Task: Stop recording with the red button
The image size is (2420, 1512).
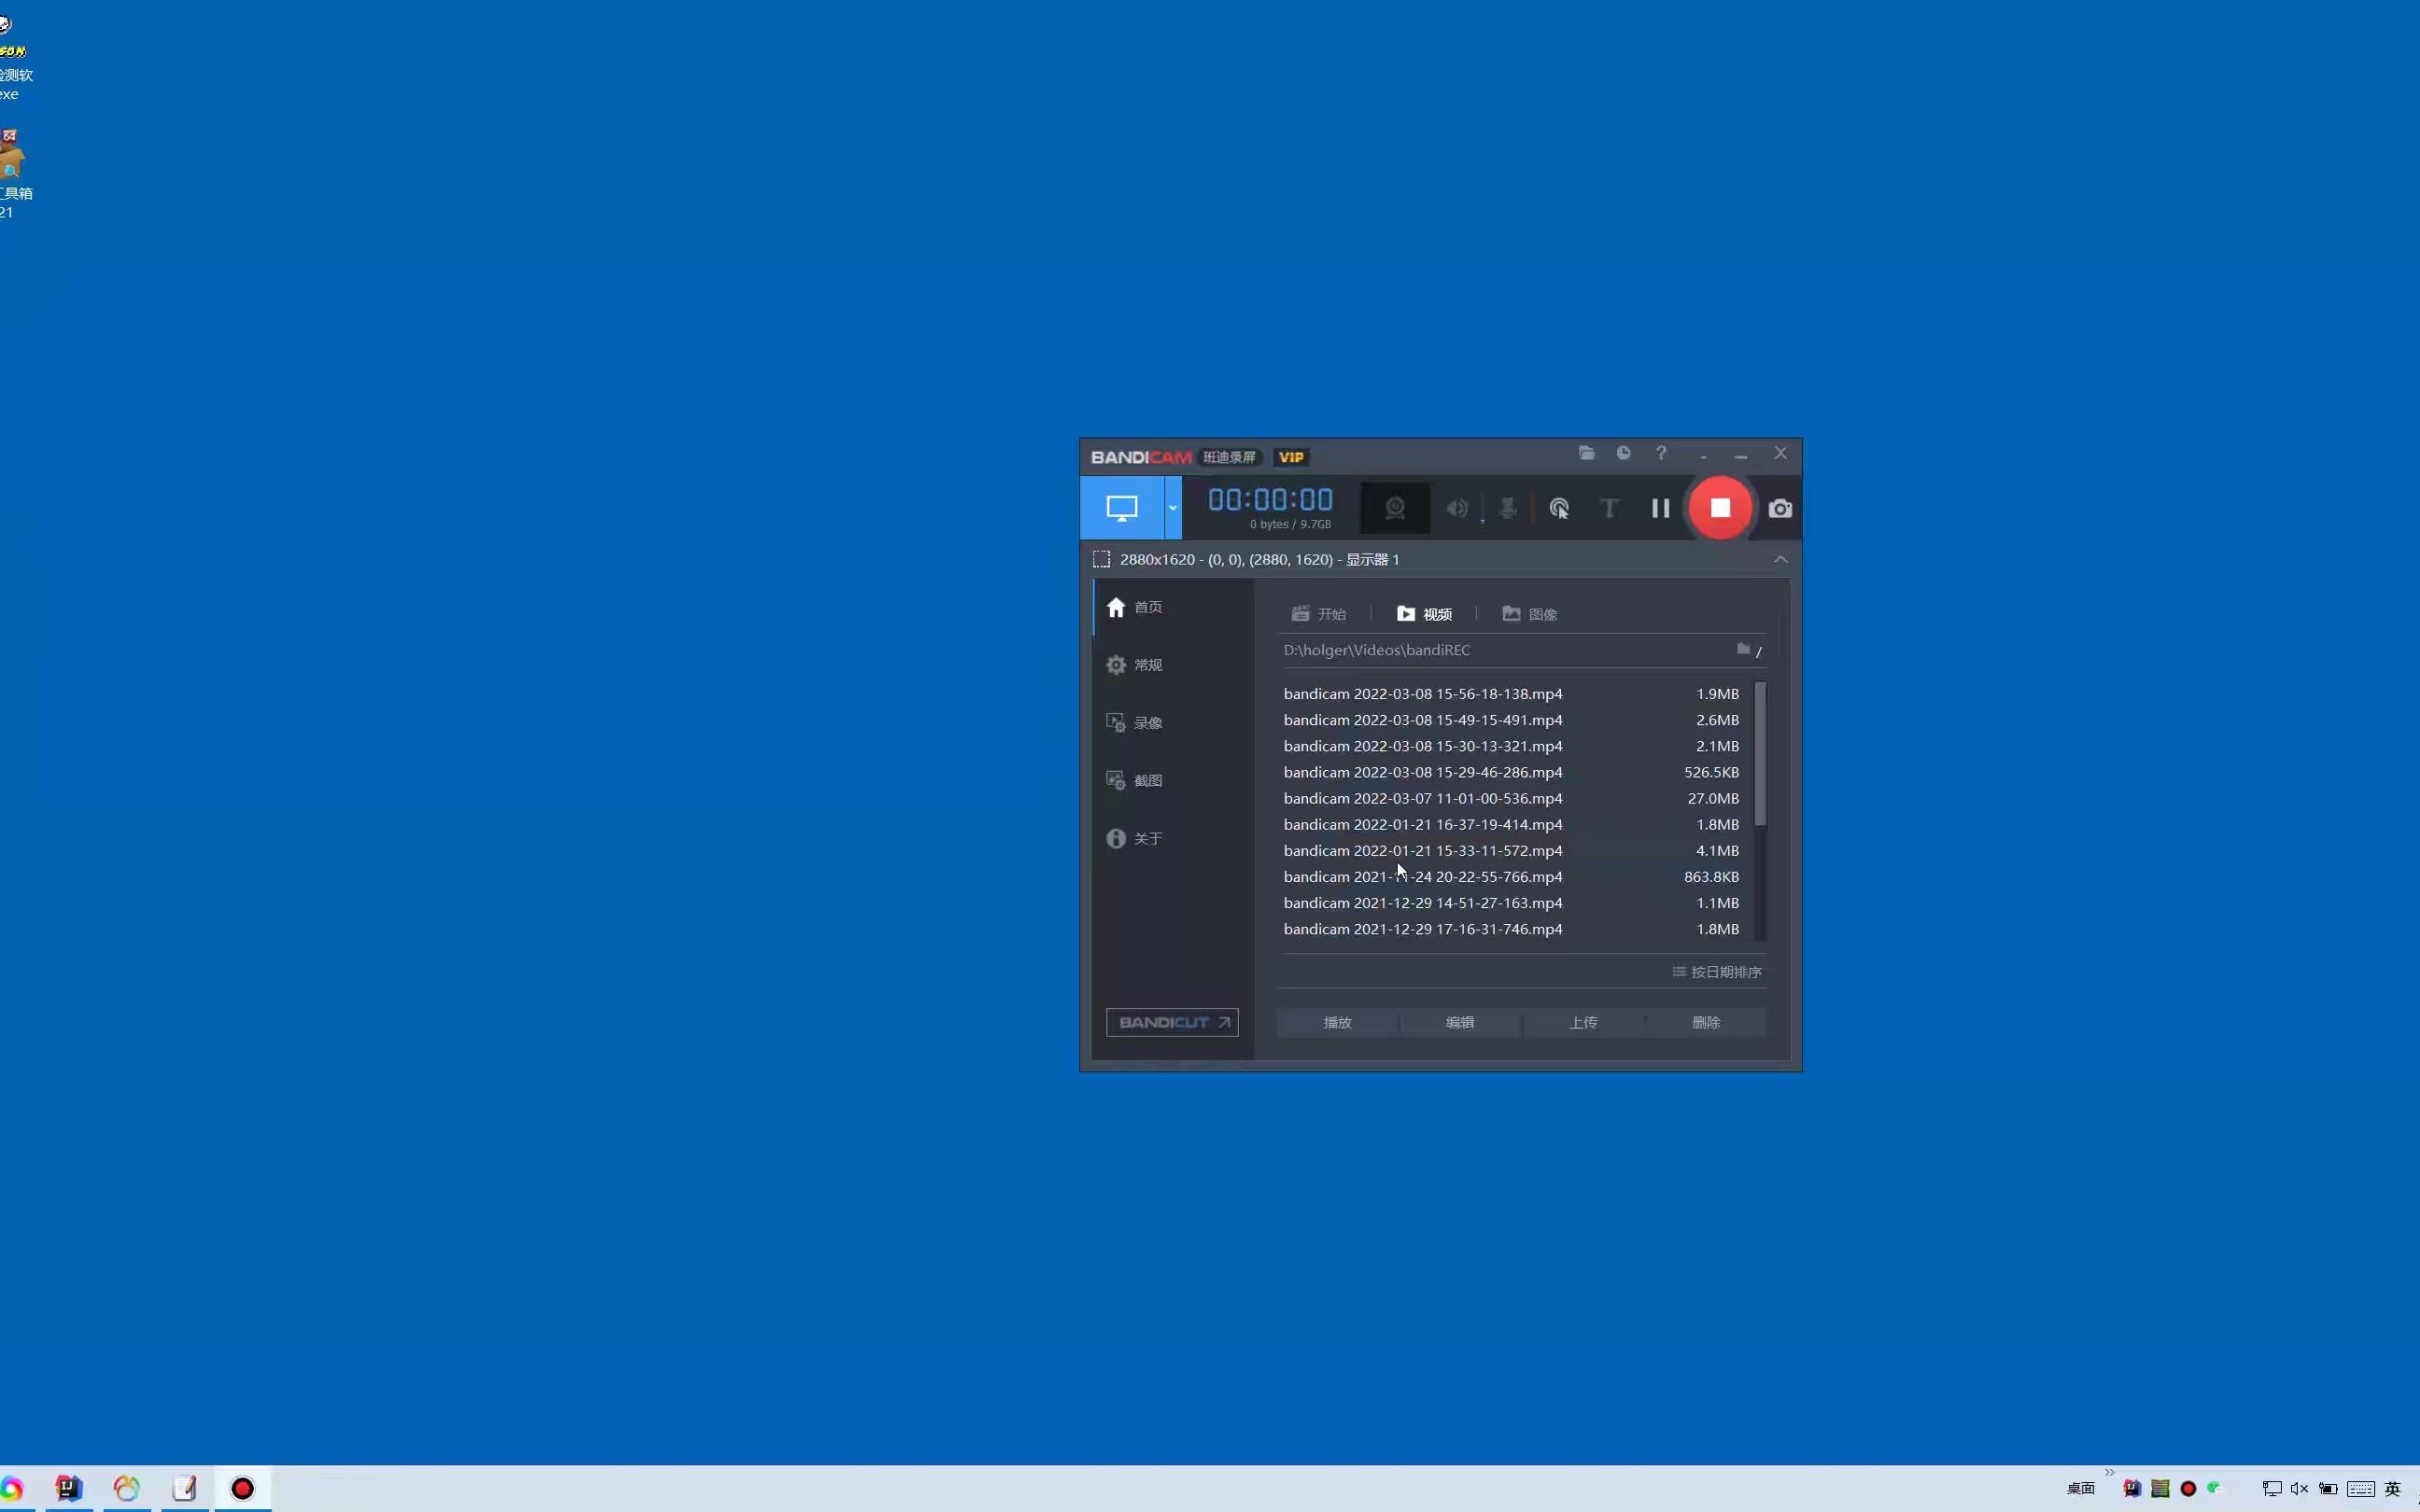Action: tap(1719, 508)
